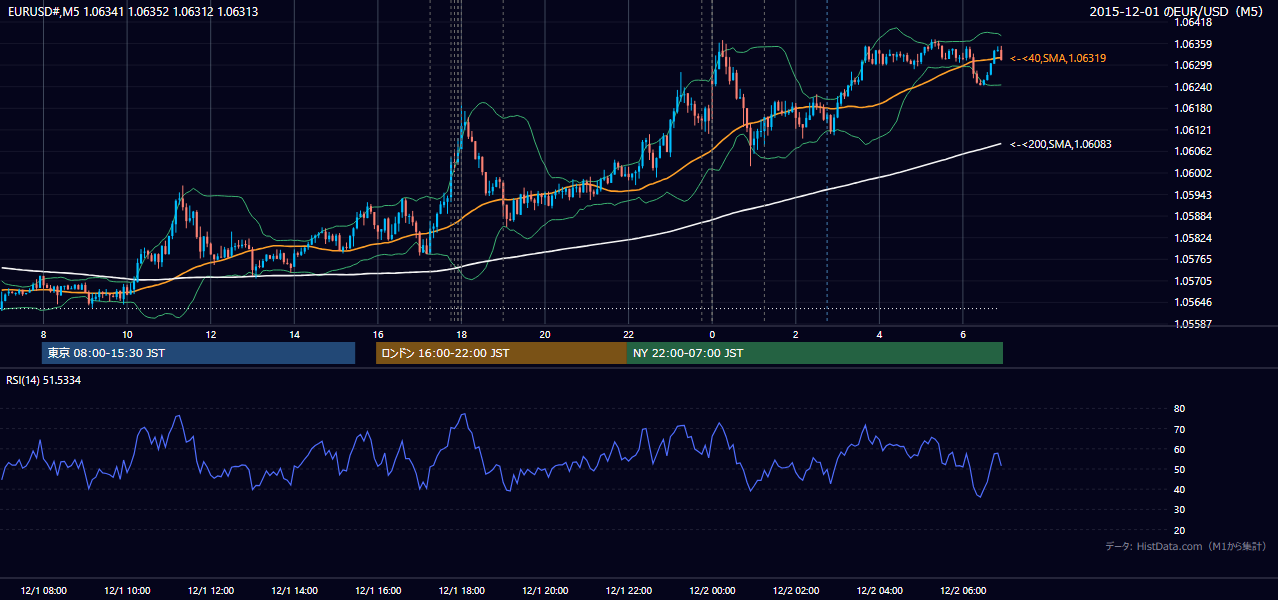Click hour label 16 under the price chart
This screenshot has height=600, width=1278.
coord(378,334)
